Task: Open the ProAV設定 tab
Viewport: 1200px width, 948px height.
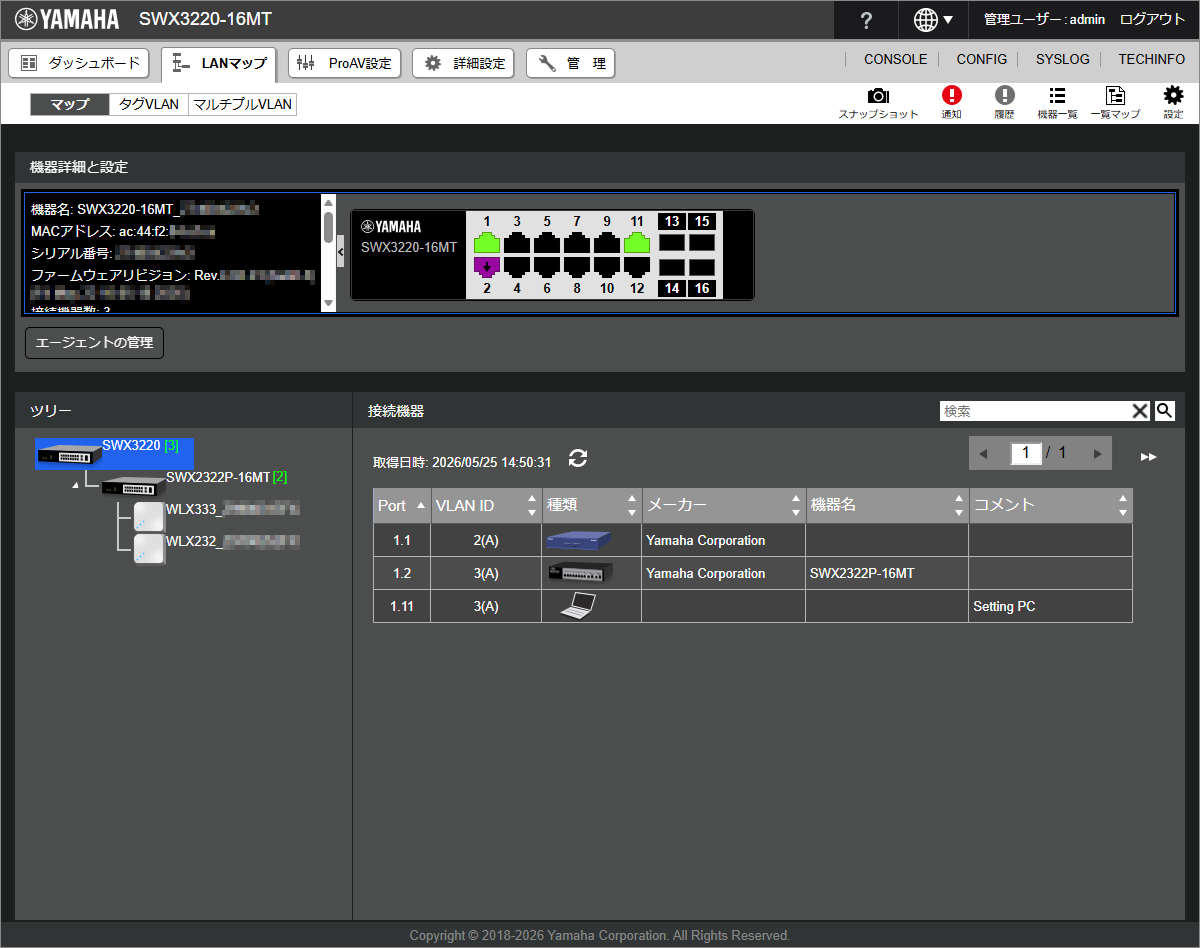Action: pos(345,63)
